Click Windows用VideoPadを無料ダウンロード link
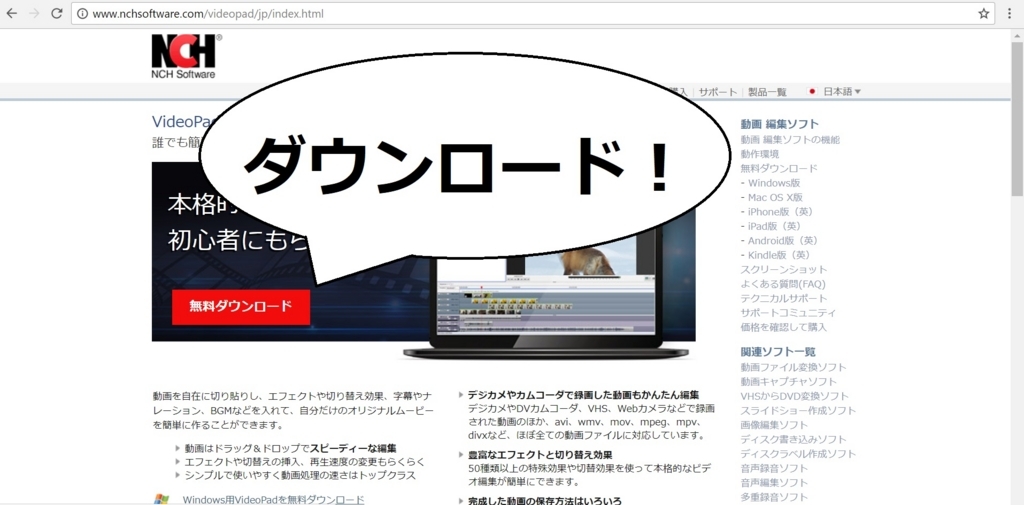Viewport: 1024px width, 505px height. [273, 500]
